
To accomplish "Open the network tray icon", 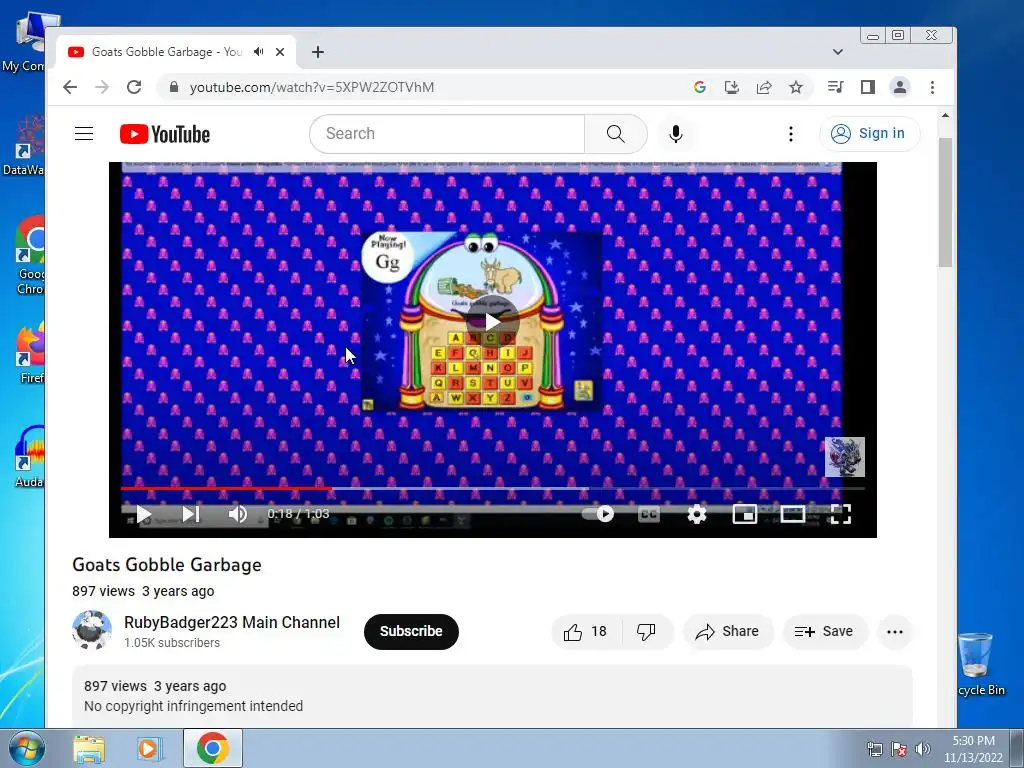I will pyautogui.click(x=874, y=749).
